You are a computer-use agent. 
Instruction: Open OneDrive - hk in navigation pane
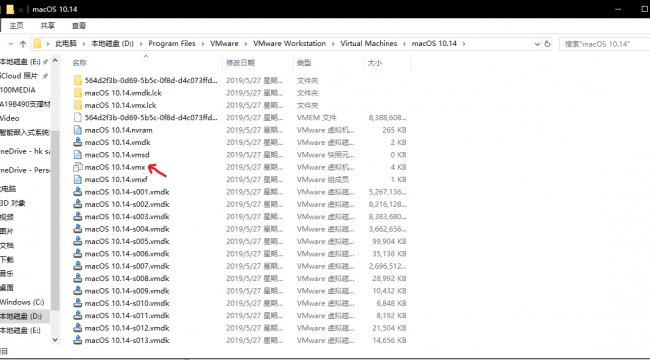(25, 151)
